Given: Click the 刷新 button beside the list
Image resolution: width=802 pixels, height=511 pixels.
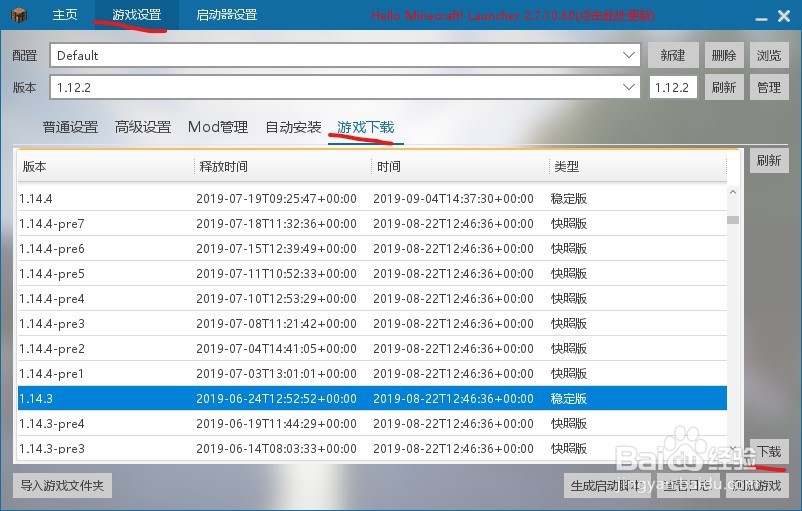Looking at the screenshot, I should (769, 161).
